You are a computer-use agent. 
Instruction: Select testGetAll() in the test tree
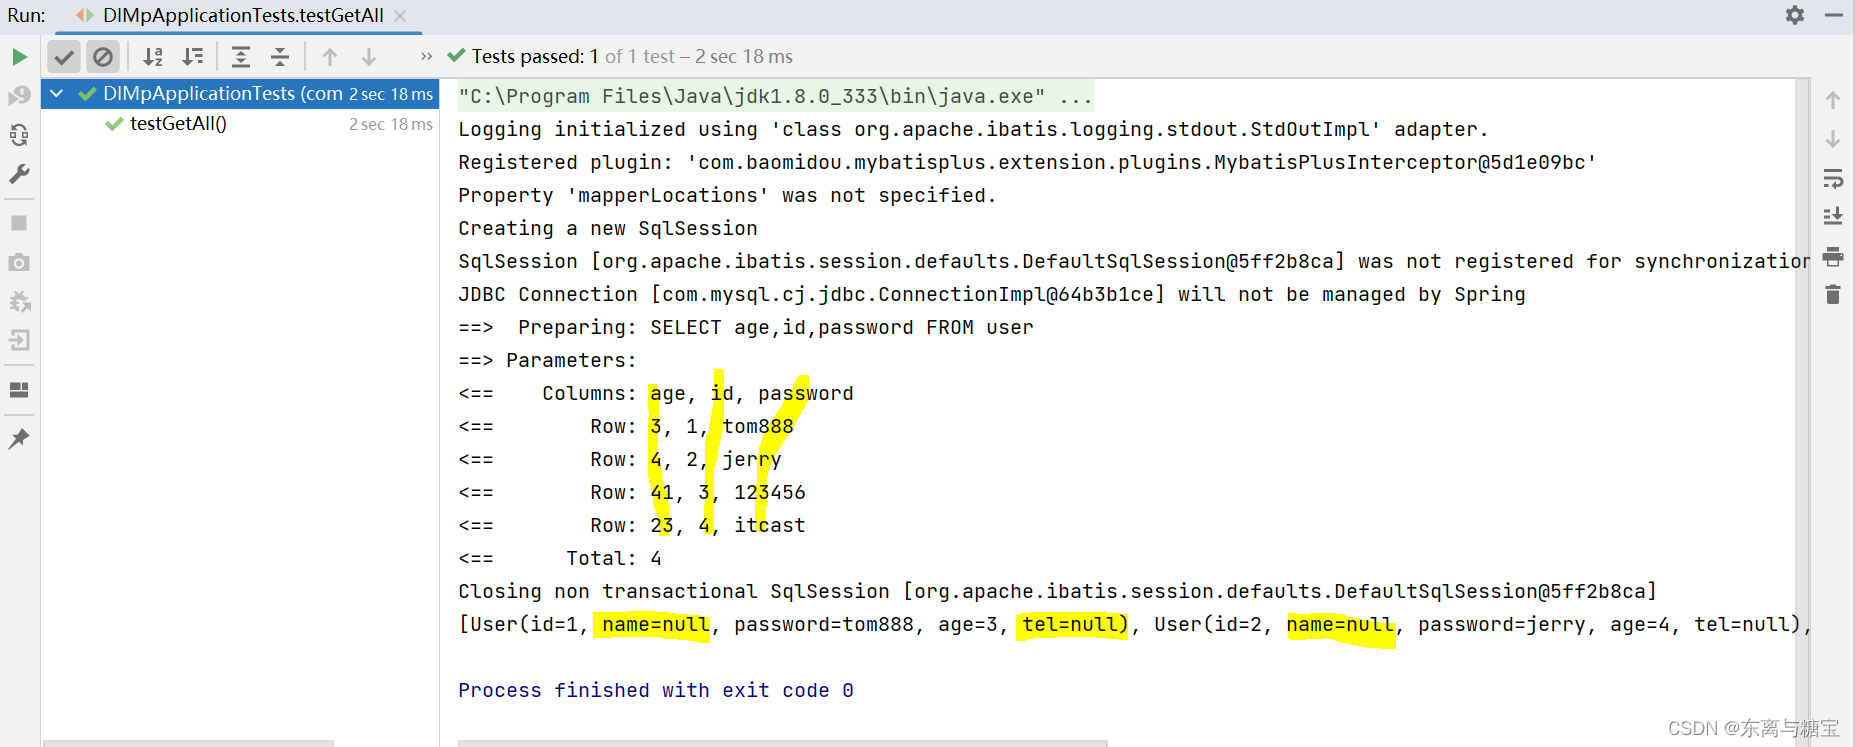[178, 124]
